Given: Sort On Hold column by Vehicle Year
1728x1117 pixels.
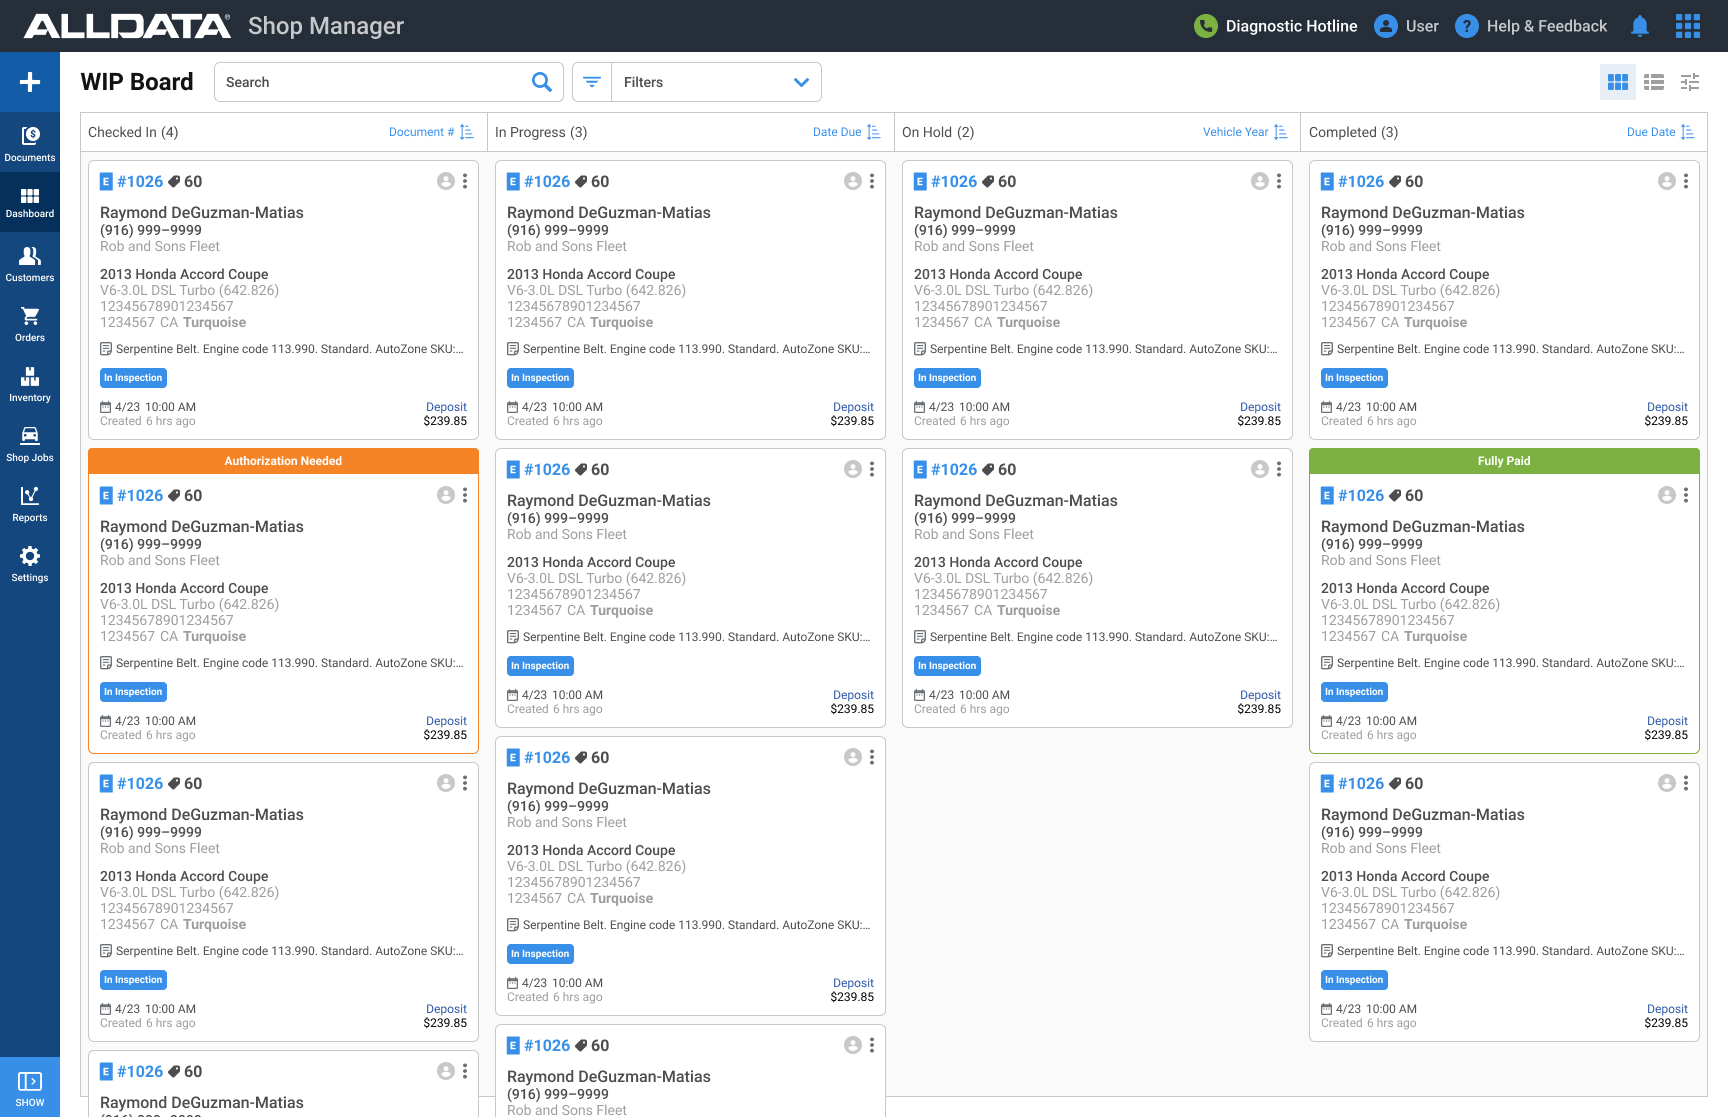Looking at the screenshot, I should tap(1244, 132).
